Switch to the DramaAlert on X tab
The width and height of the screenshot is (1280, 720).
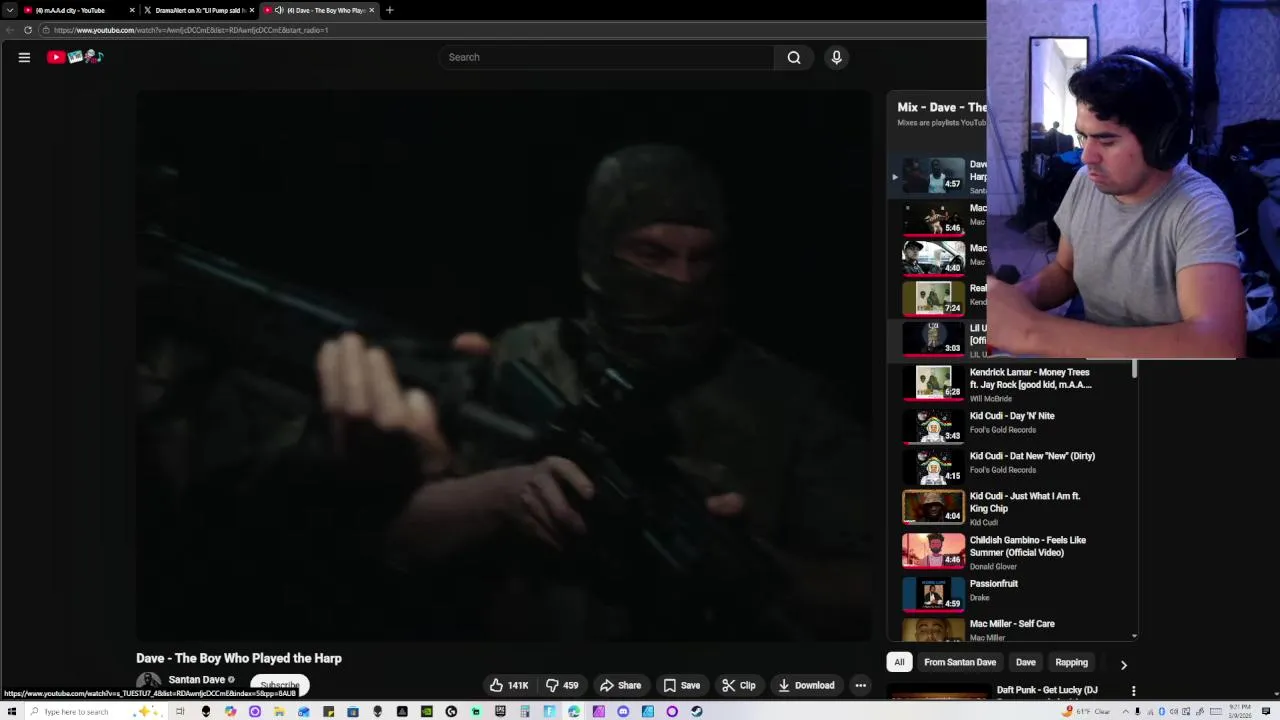(x=198, y=10)
